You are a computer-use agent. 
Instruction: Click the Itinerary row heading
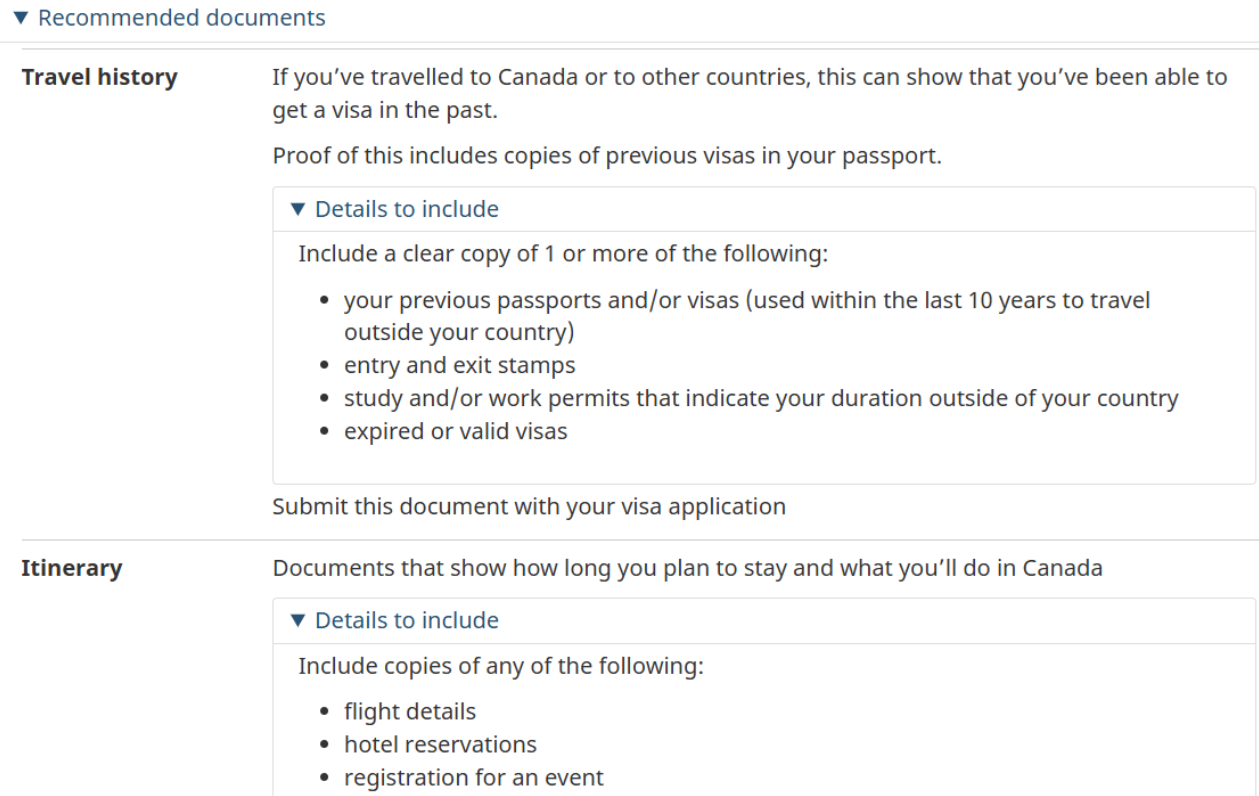click(x=72, y=569)
